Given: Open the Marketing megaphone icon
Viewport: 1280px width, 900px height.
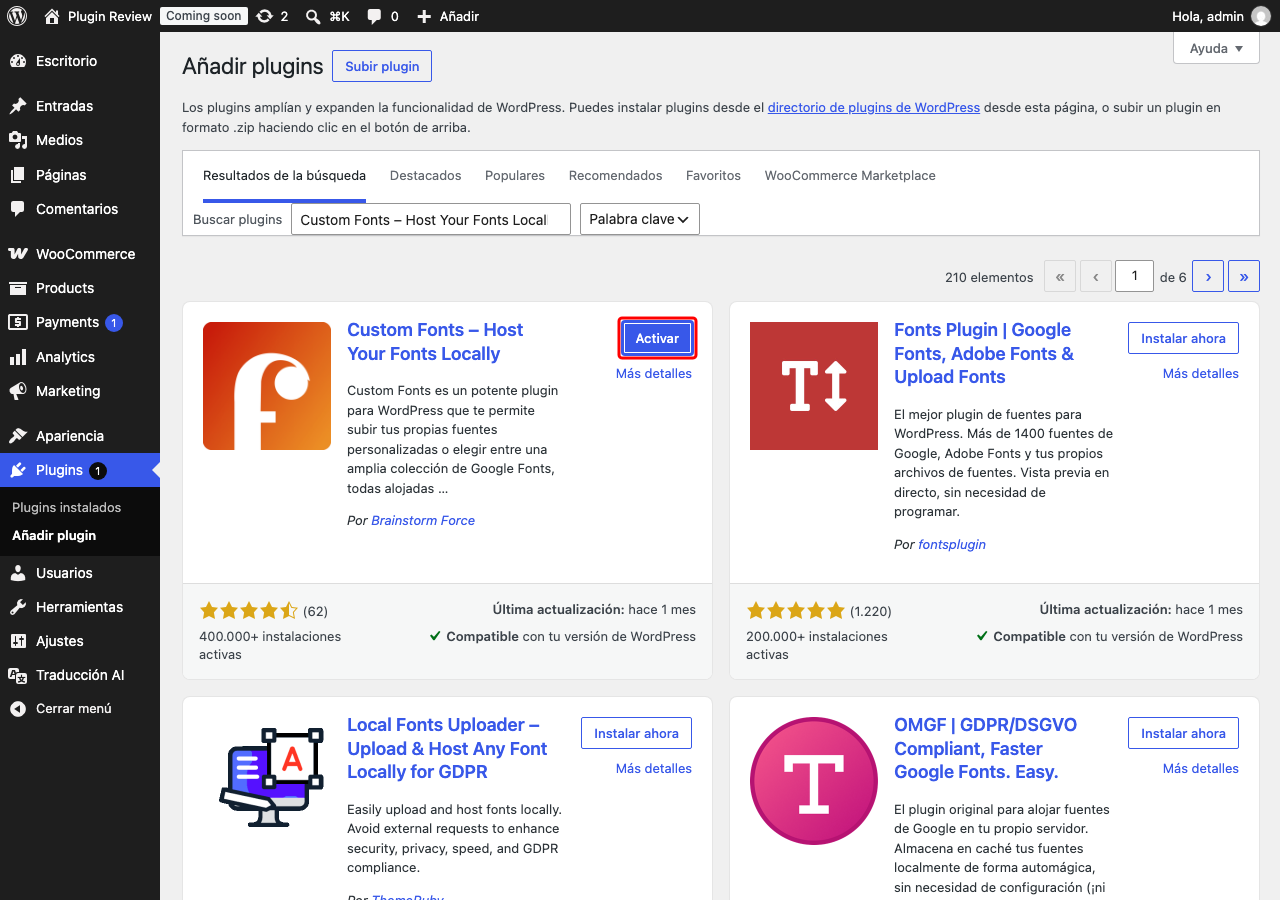Looking at the screenshot, I should pyautogui.click(x=18, y=391).
